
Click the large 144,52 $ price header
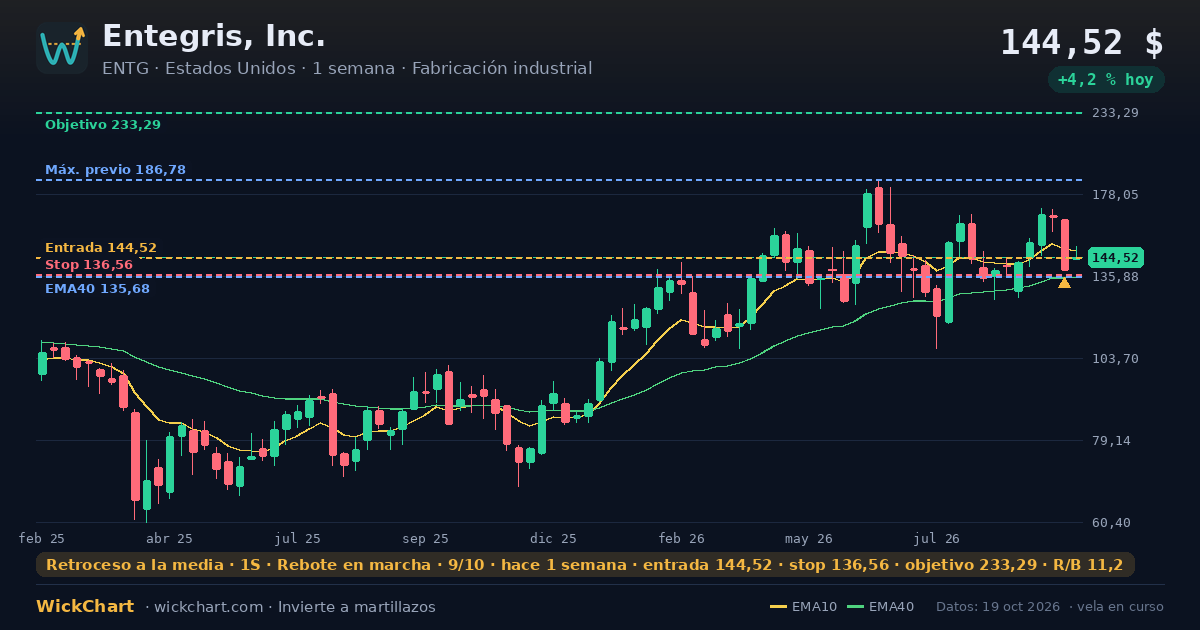click(1082, 43)
